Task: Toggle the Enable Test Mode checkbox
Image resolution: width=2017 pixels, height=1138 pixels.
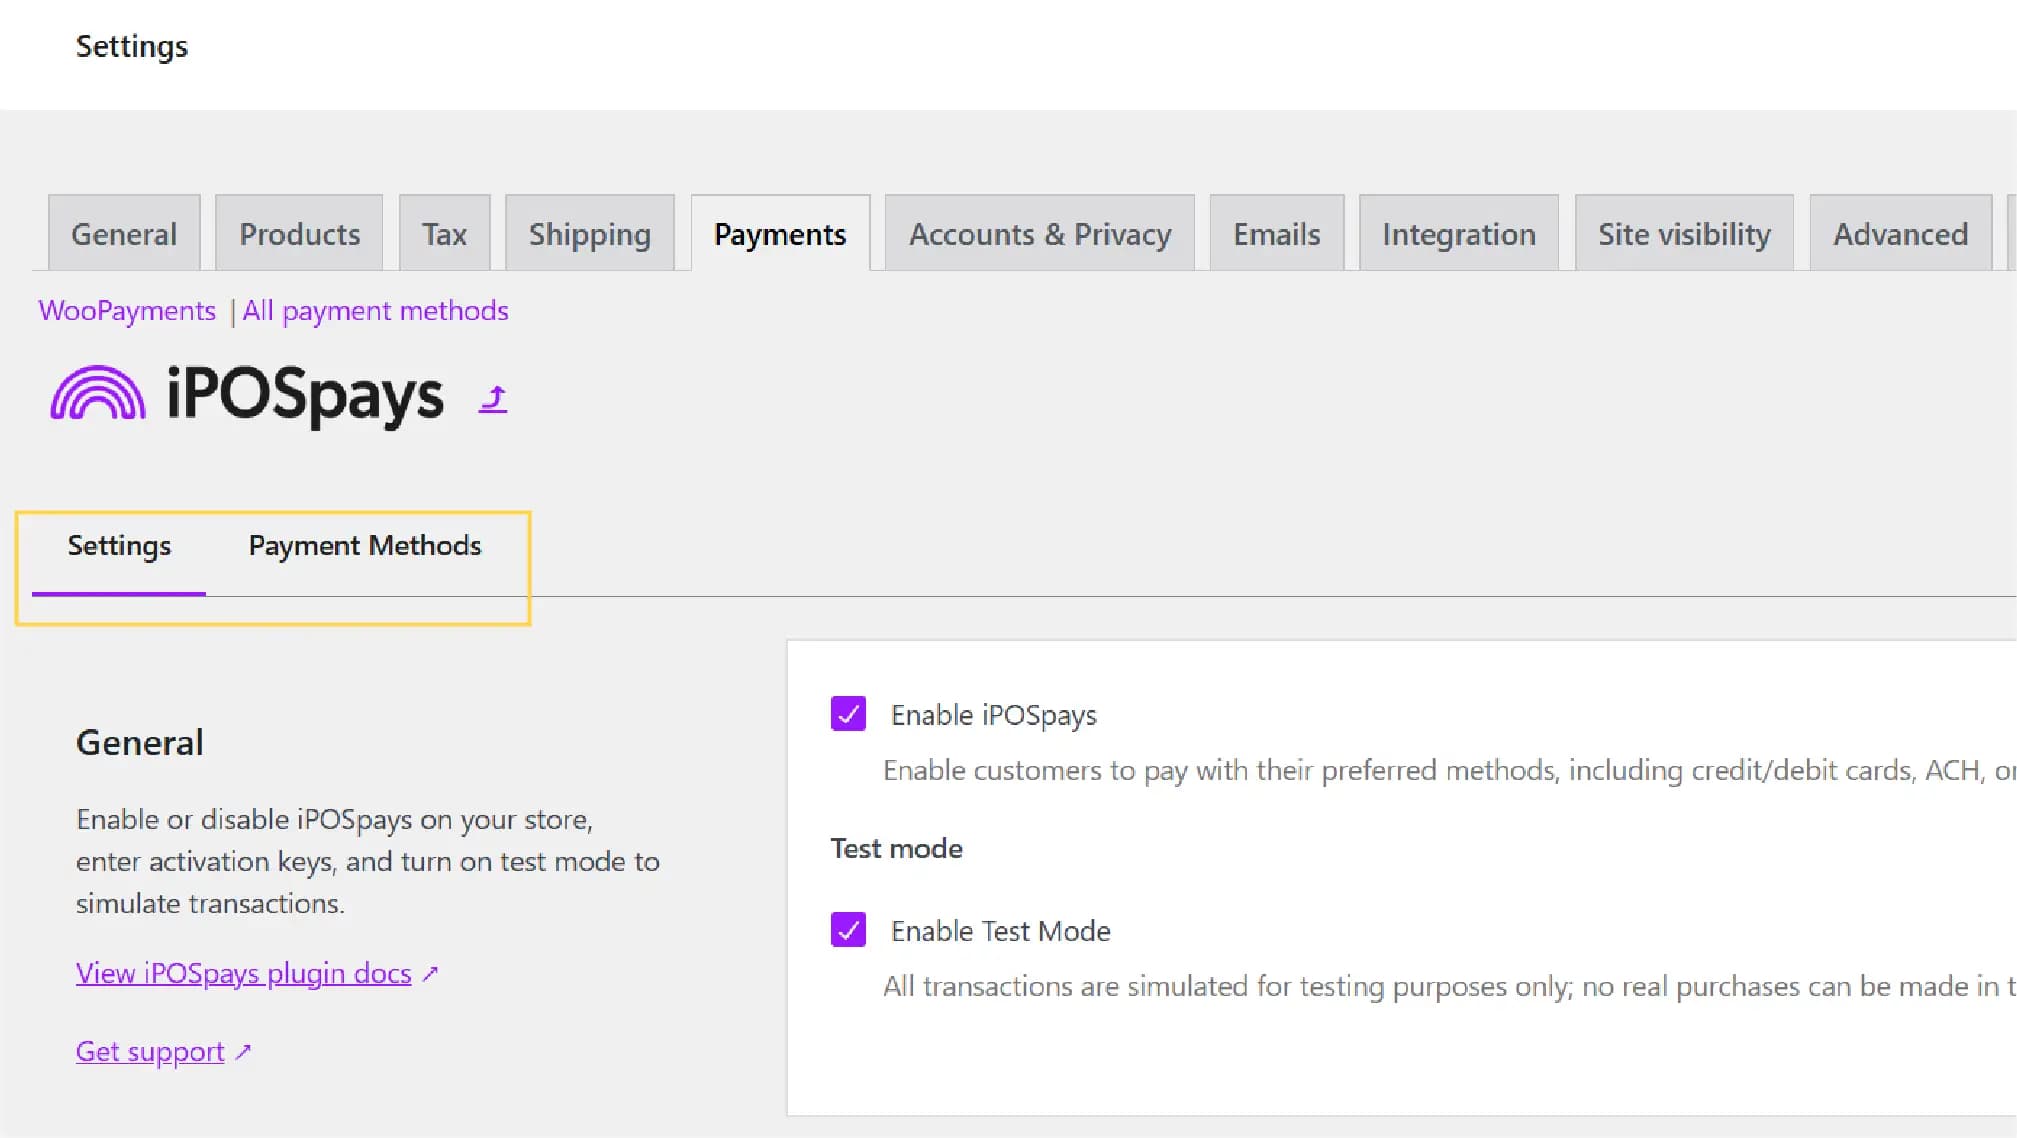Action: point(848,930)
